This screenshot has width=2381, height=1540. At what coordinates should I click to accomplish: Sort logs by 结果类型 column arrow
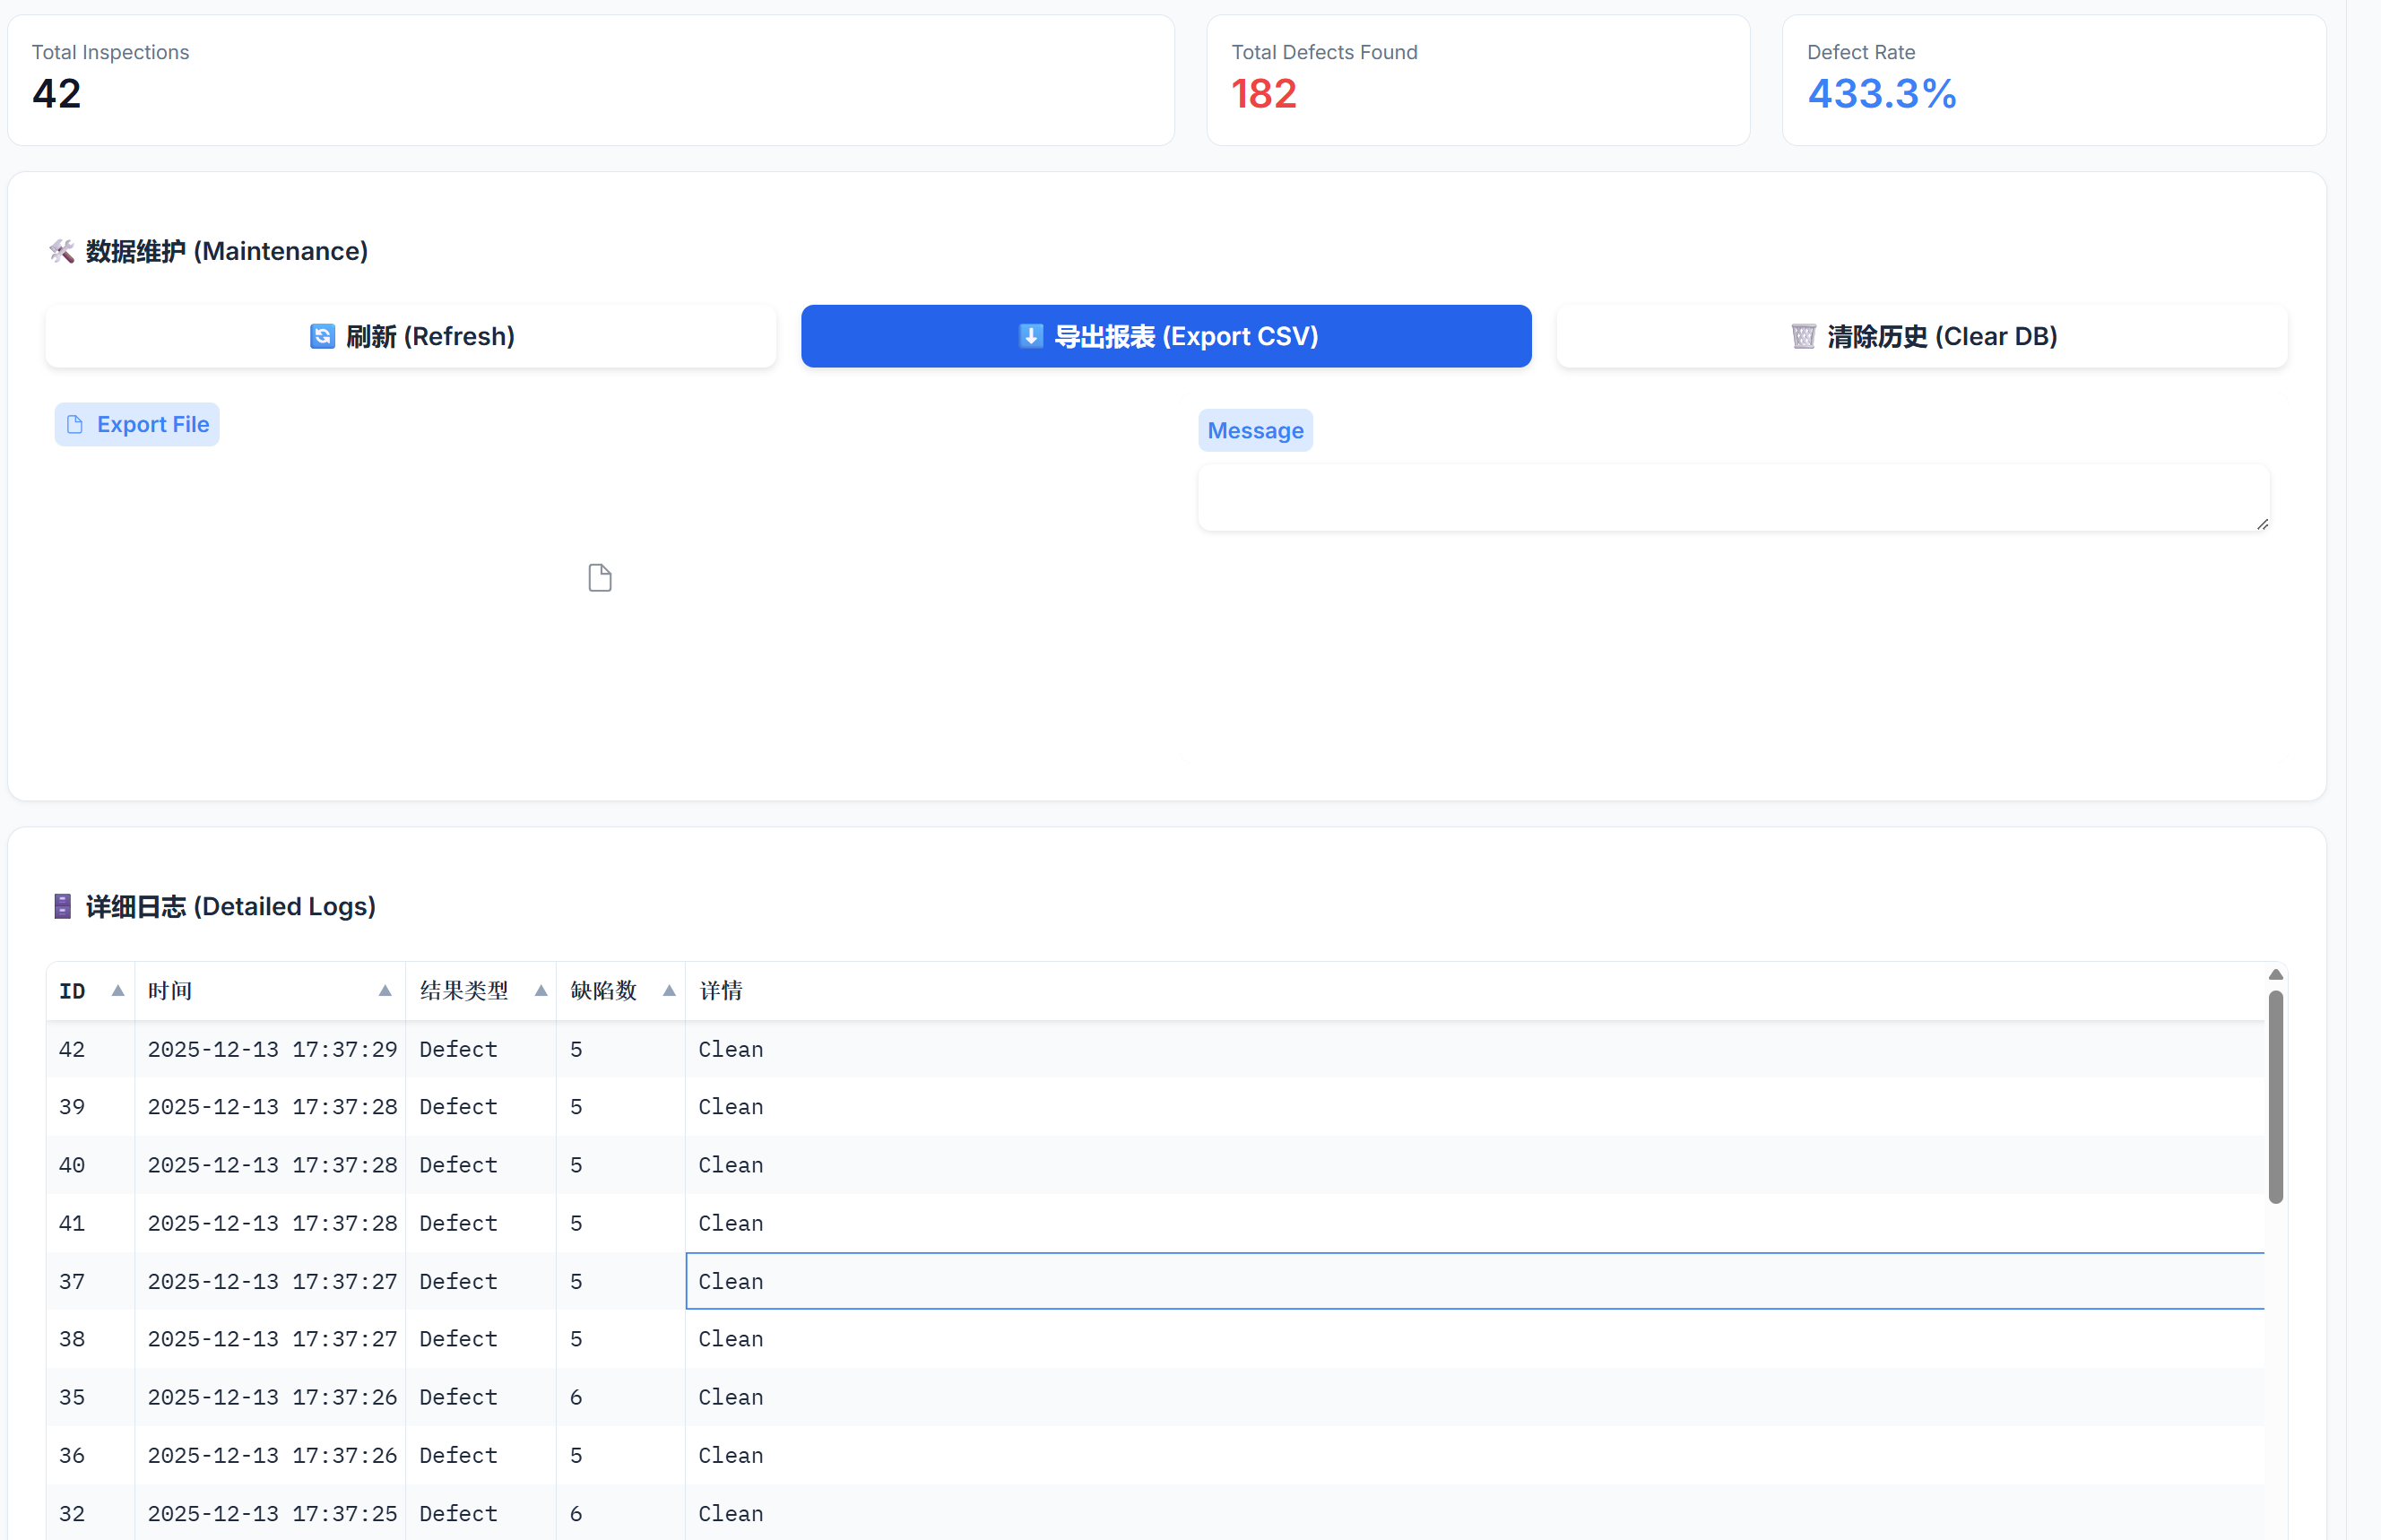540,991
